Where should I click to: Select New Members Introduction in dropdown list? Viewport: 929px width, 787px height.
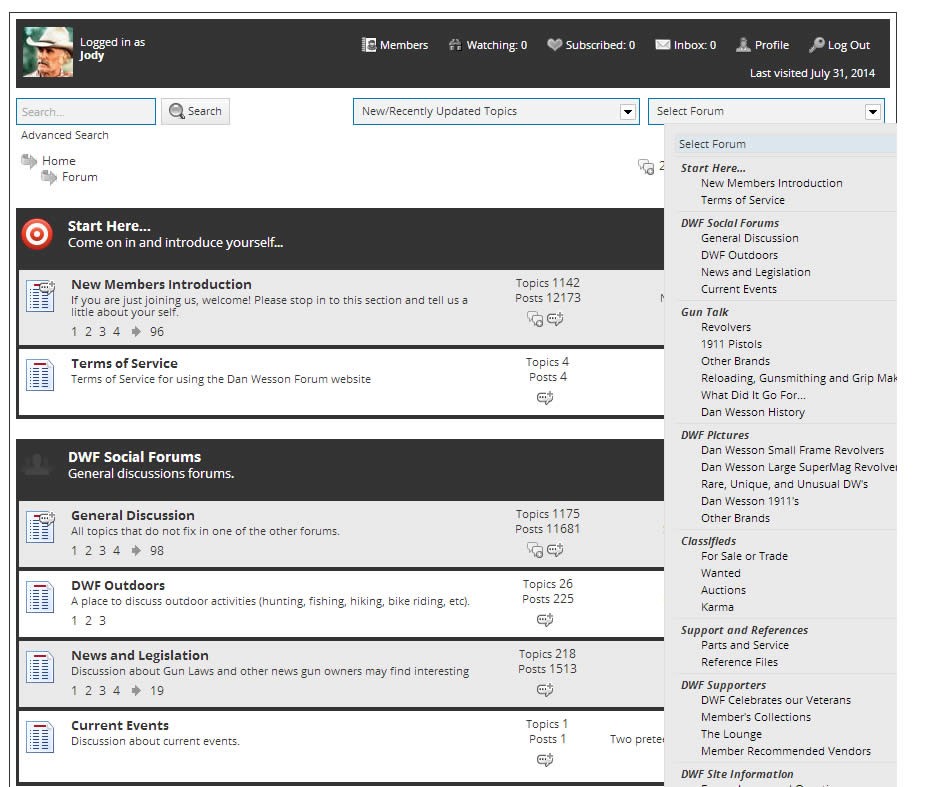coord(771,183)
